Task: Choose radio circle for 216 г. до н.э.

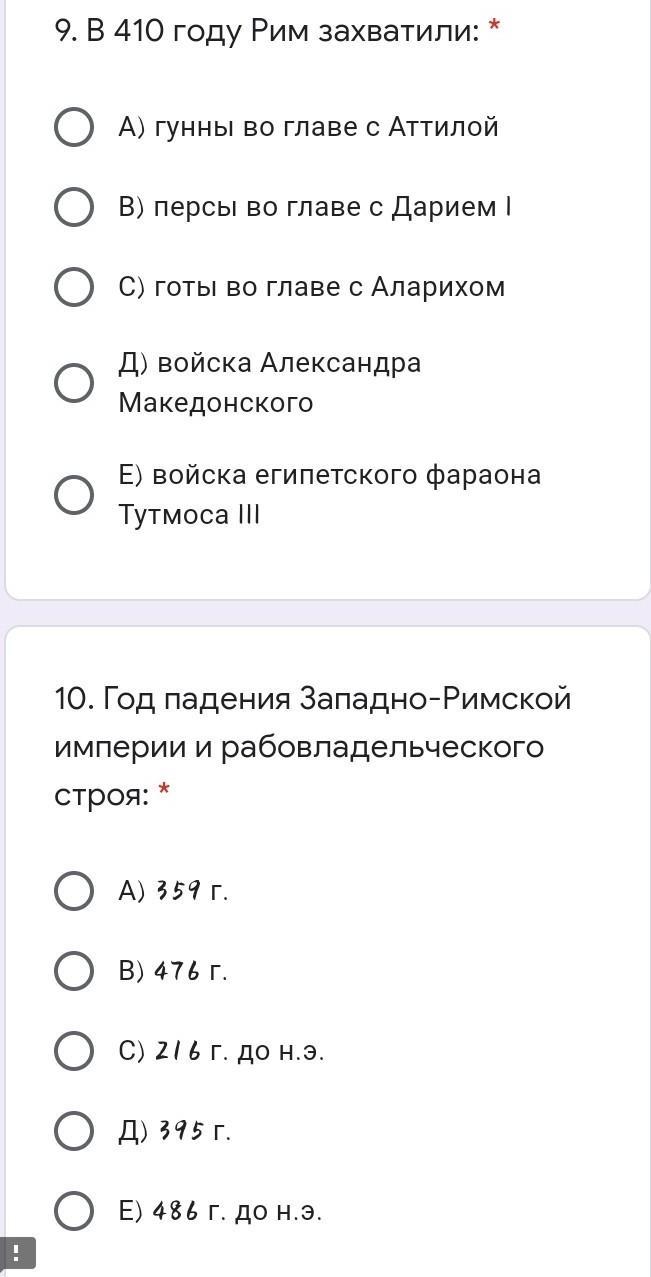Action: pos(73,1051)
